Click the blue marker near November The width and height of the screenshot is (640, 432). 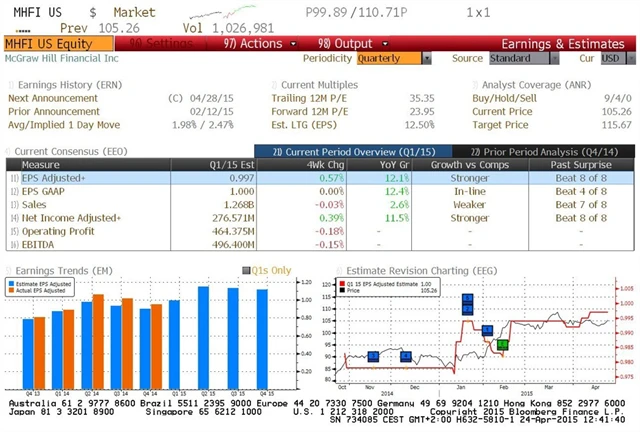(x=373, y=356)
